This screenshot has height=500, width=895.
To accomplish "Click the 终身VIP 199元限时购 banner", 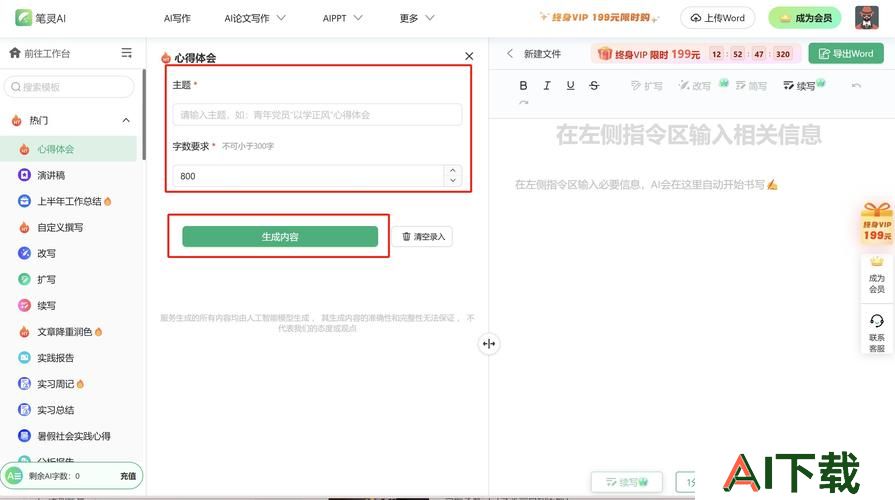I will (x=599, y=18).
